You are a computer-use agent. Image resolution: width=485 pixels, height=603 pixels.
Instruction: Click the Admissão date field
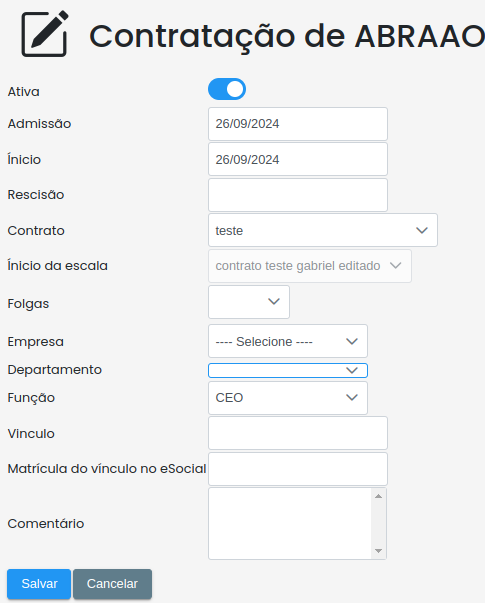tap(298, 124)
